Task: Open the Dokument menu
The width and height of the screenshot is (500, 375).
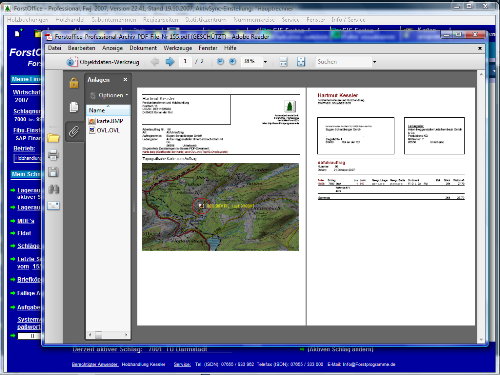Action: (x=143, y=48)
